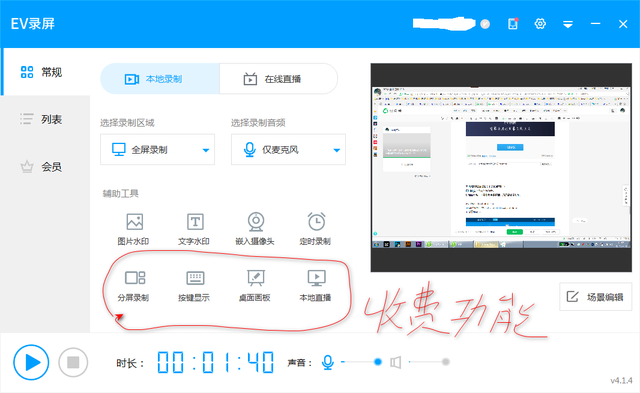Select the 分屏录制 split-screen recording tool
Image resolution: width=640 pixels, height=393 pixels.
click(x=133, y=286)
